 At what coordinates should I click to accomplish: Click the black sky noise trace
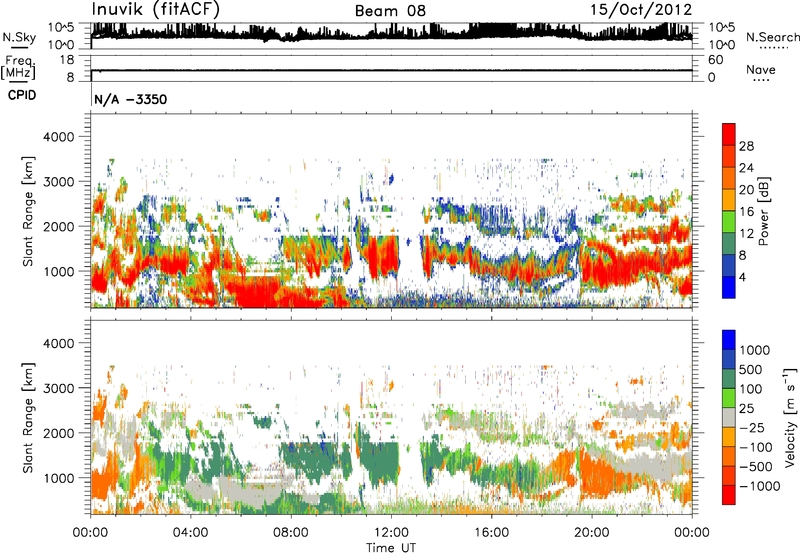(391, 33)
